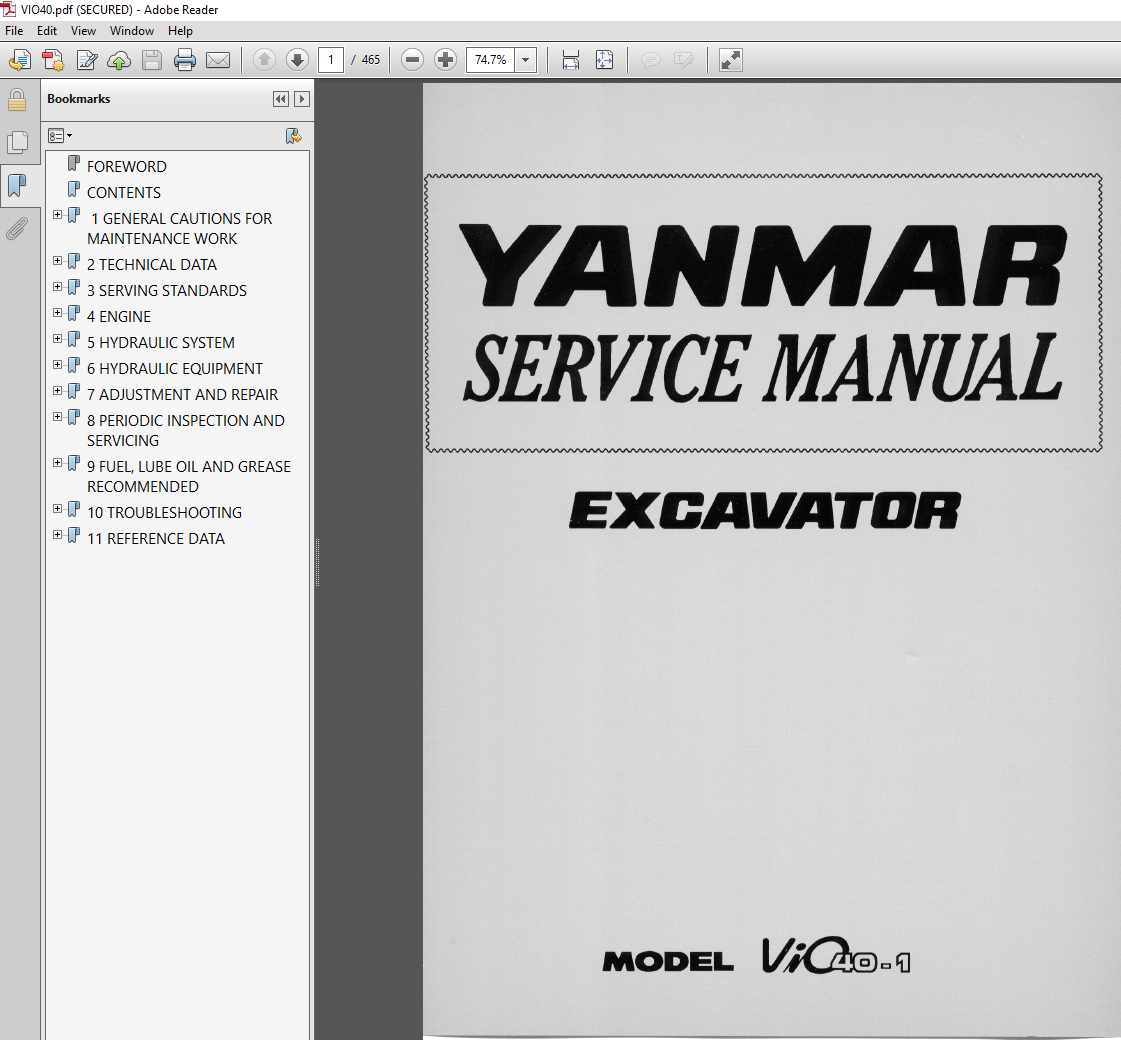The width and height of the screenshot is (1121, 1040).
Task: Zoom in with the plus button
Action: point(445,60)
